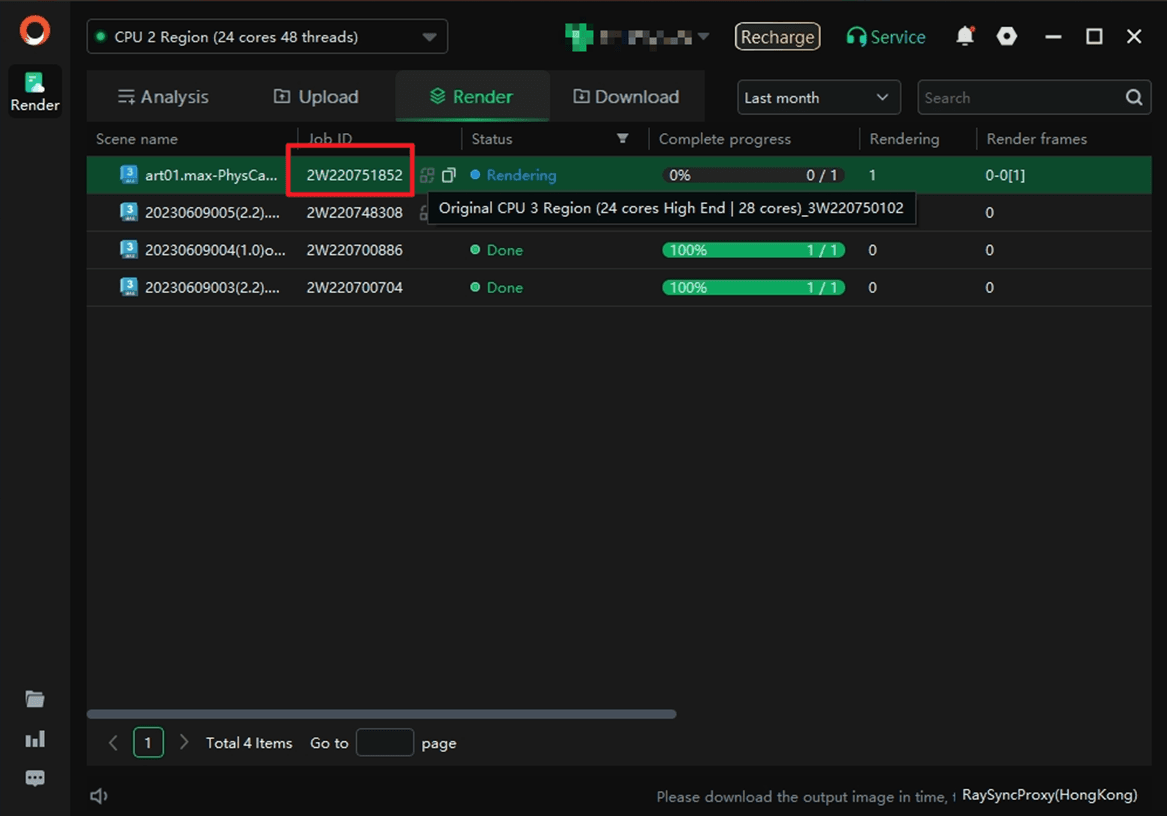Open the Service support link
Viewport: 1167px width, 816px height.
pos(885,37)
